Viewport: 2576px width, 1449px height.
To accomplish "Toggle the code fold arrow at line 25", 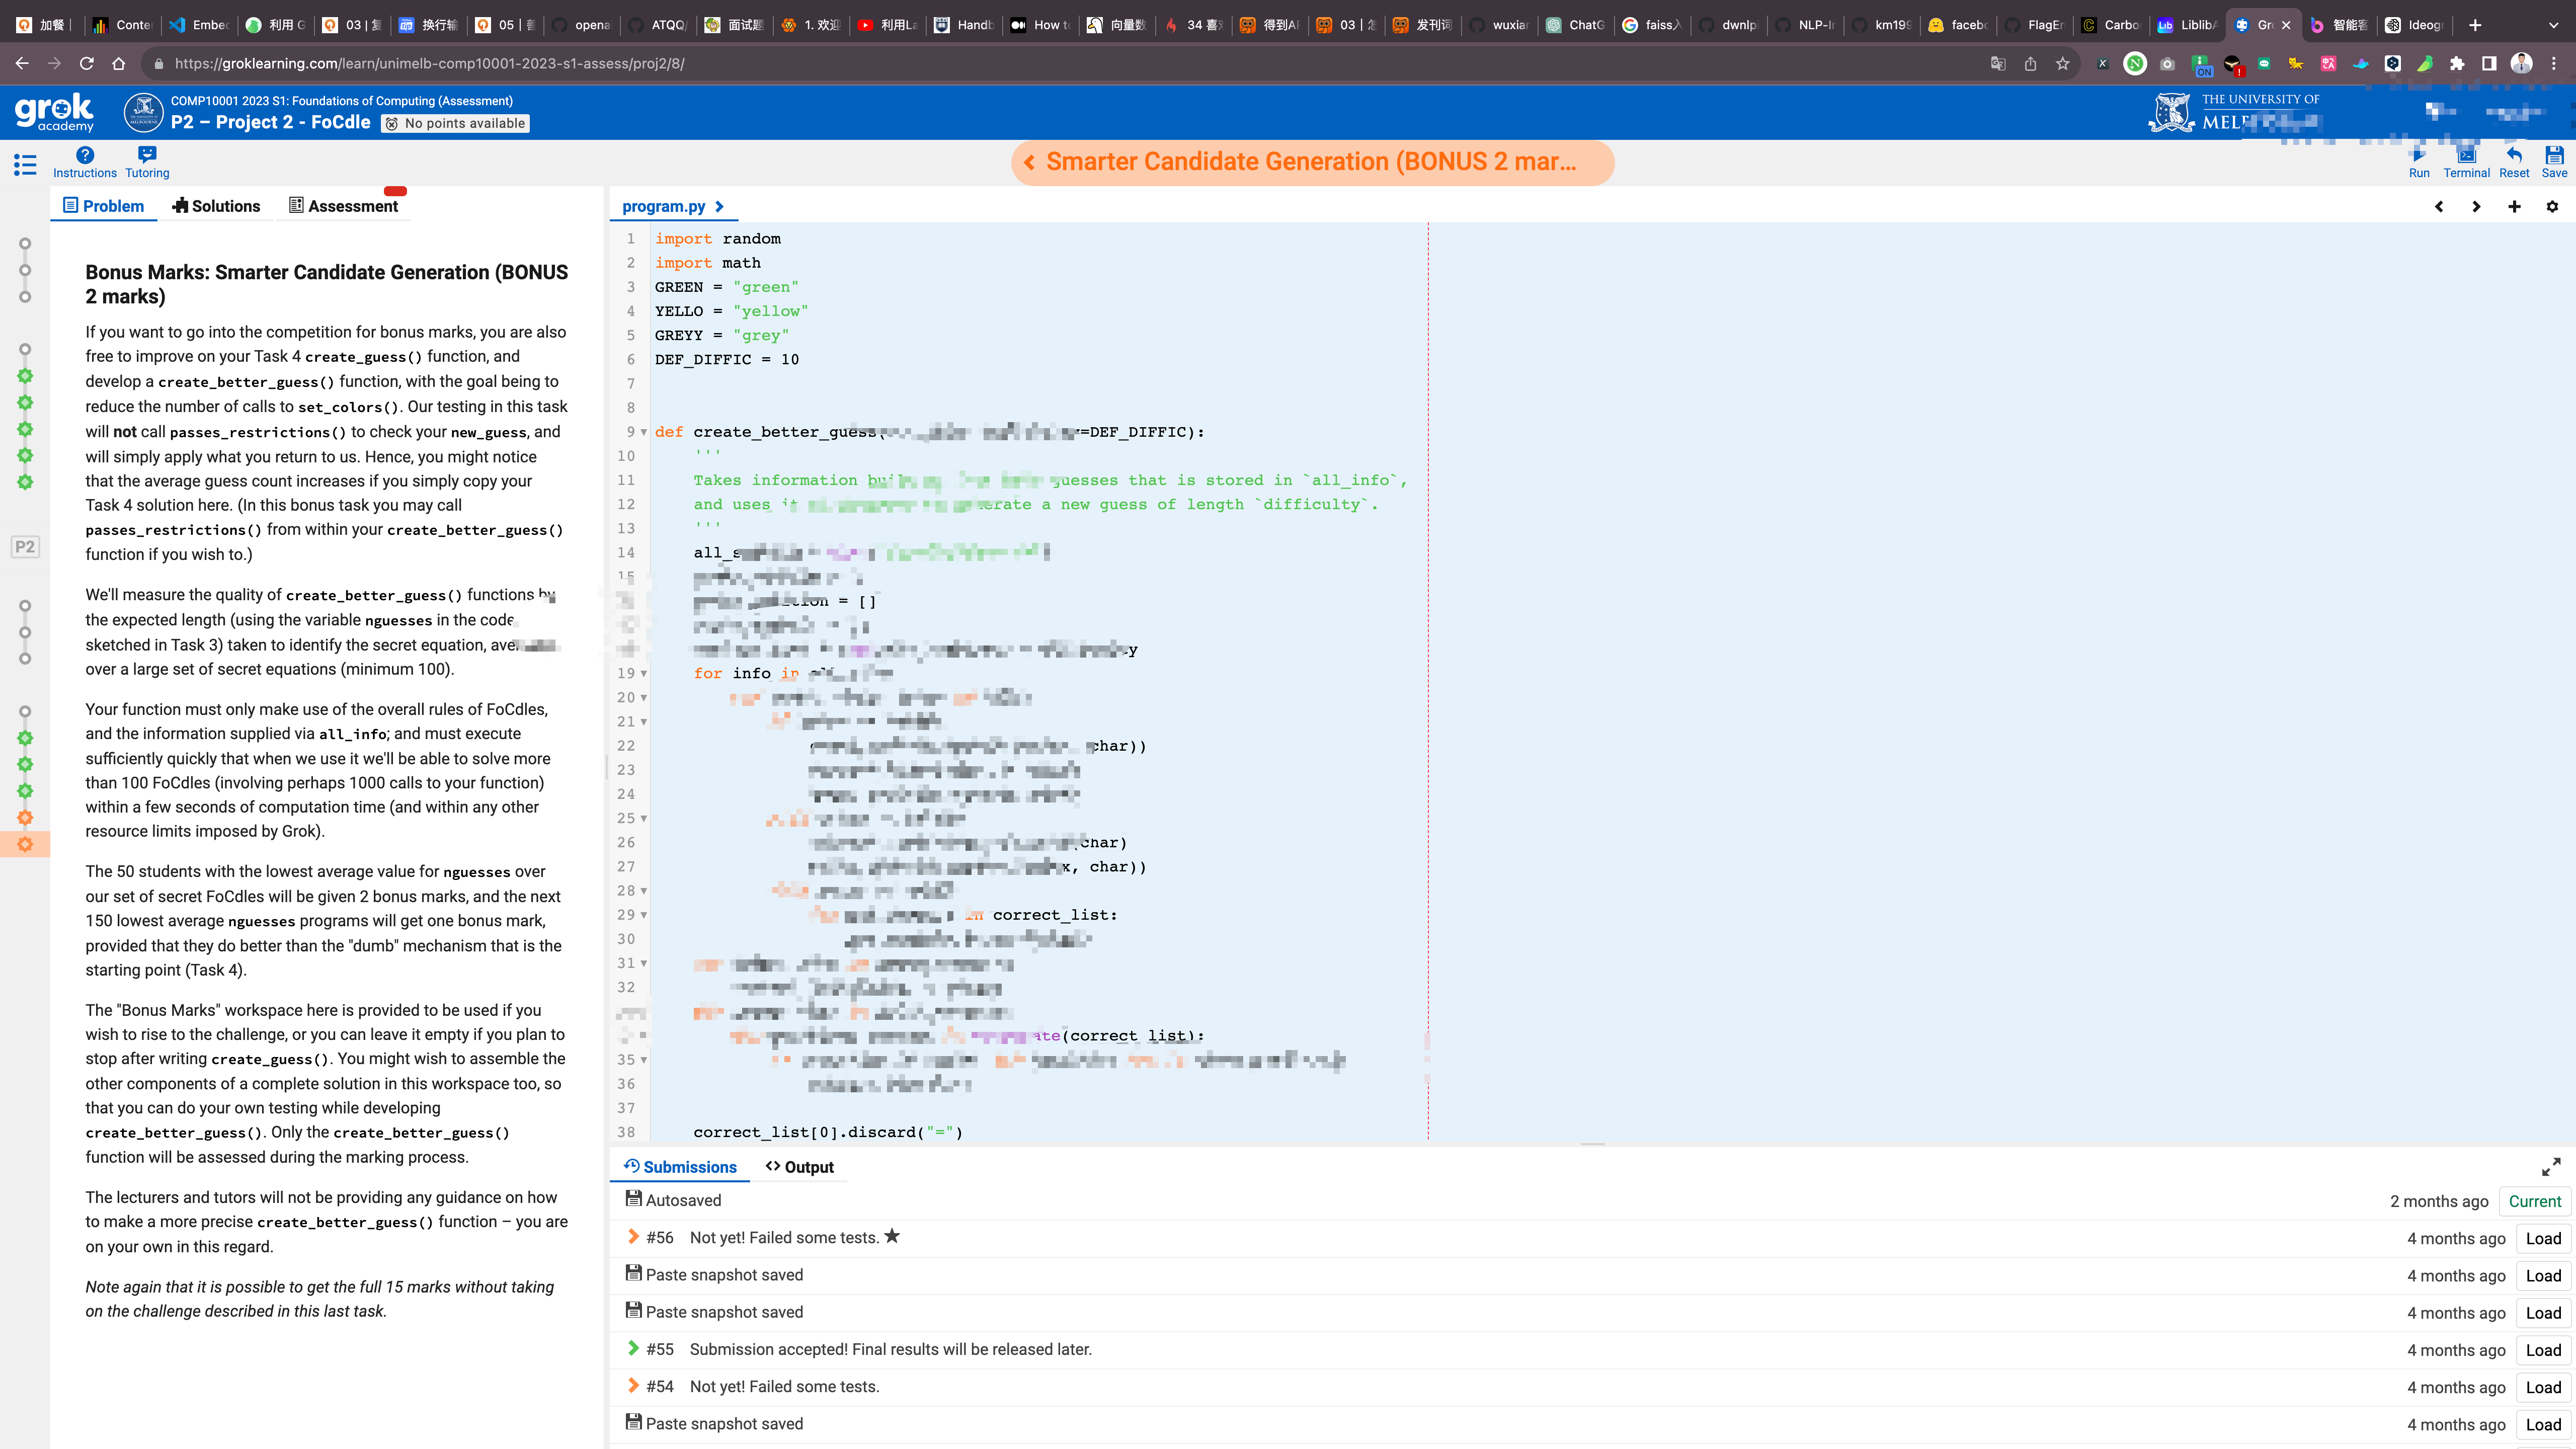I will [x=643, y=818].
